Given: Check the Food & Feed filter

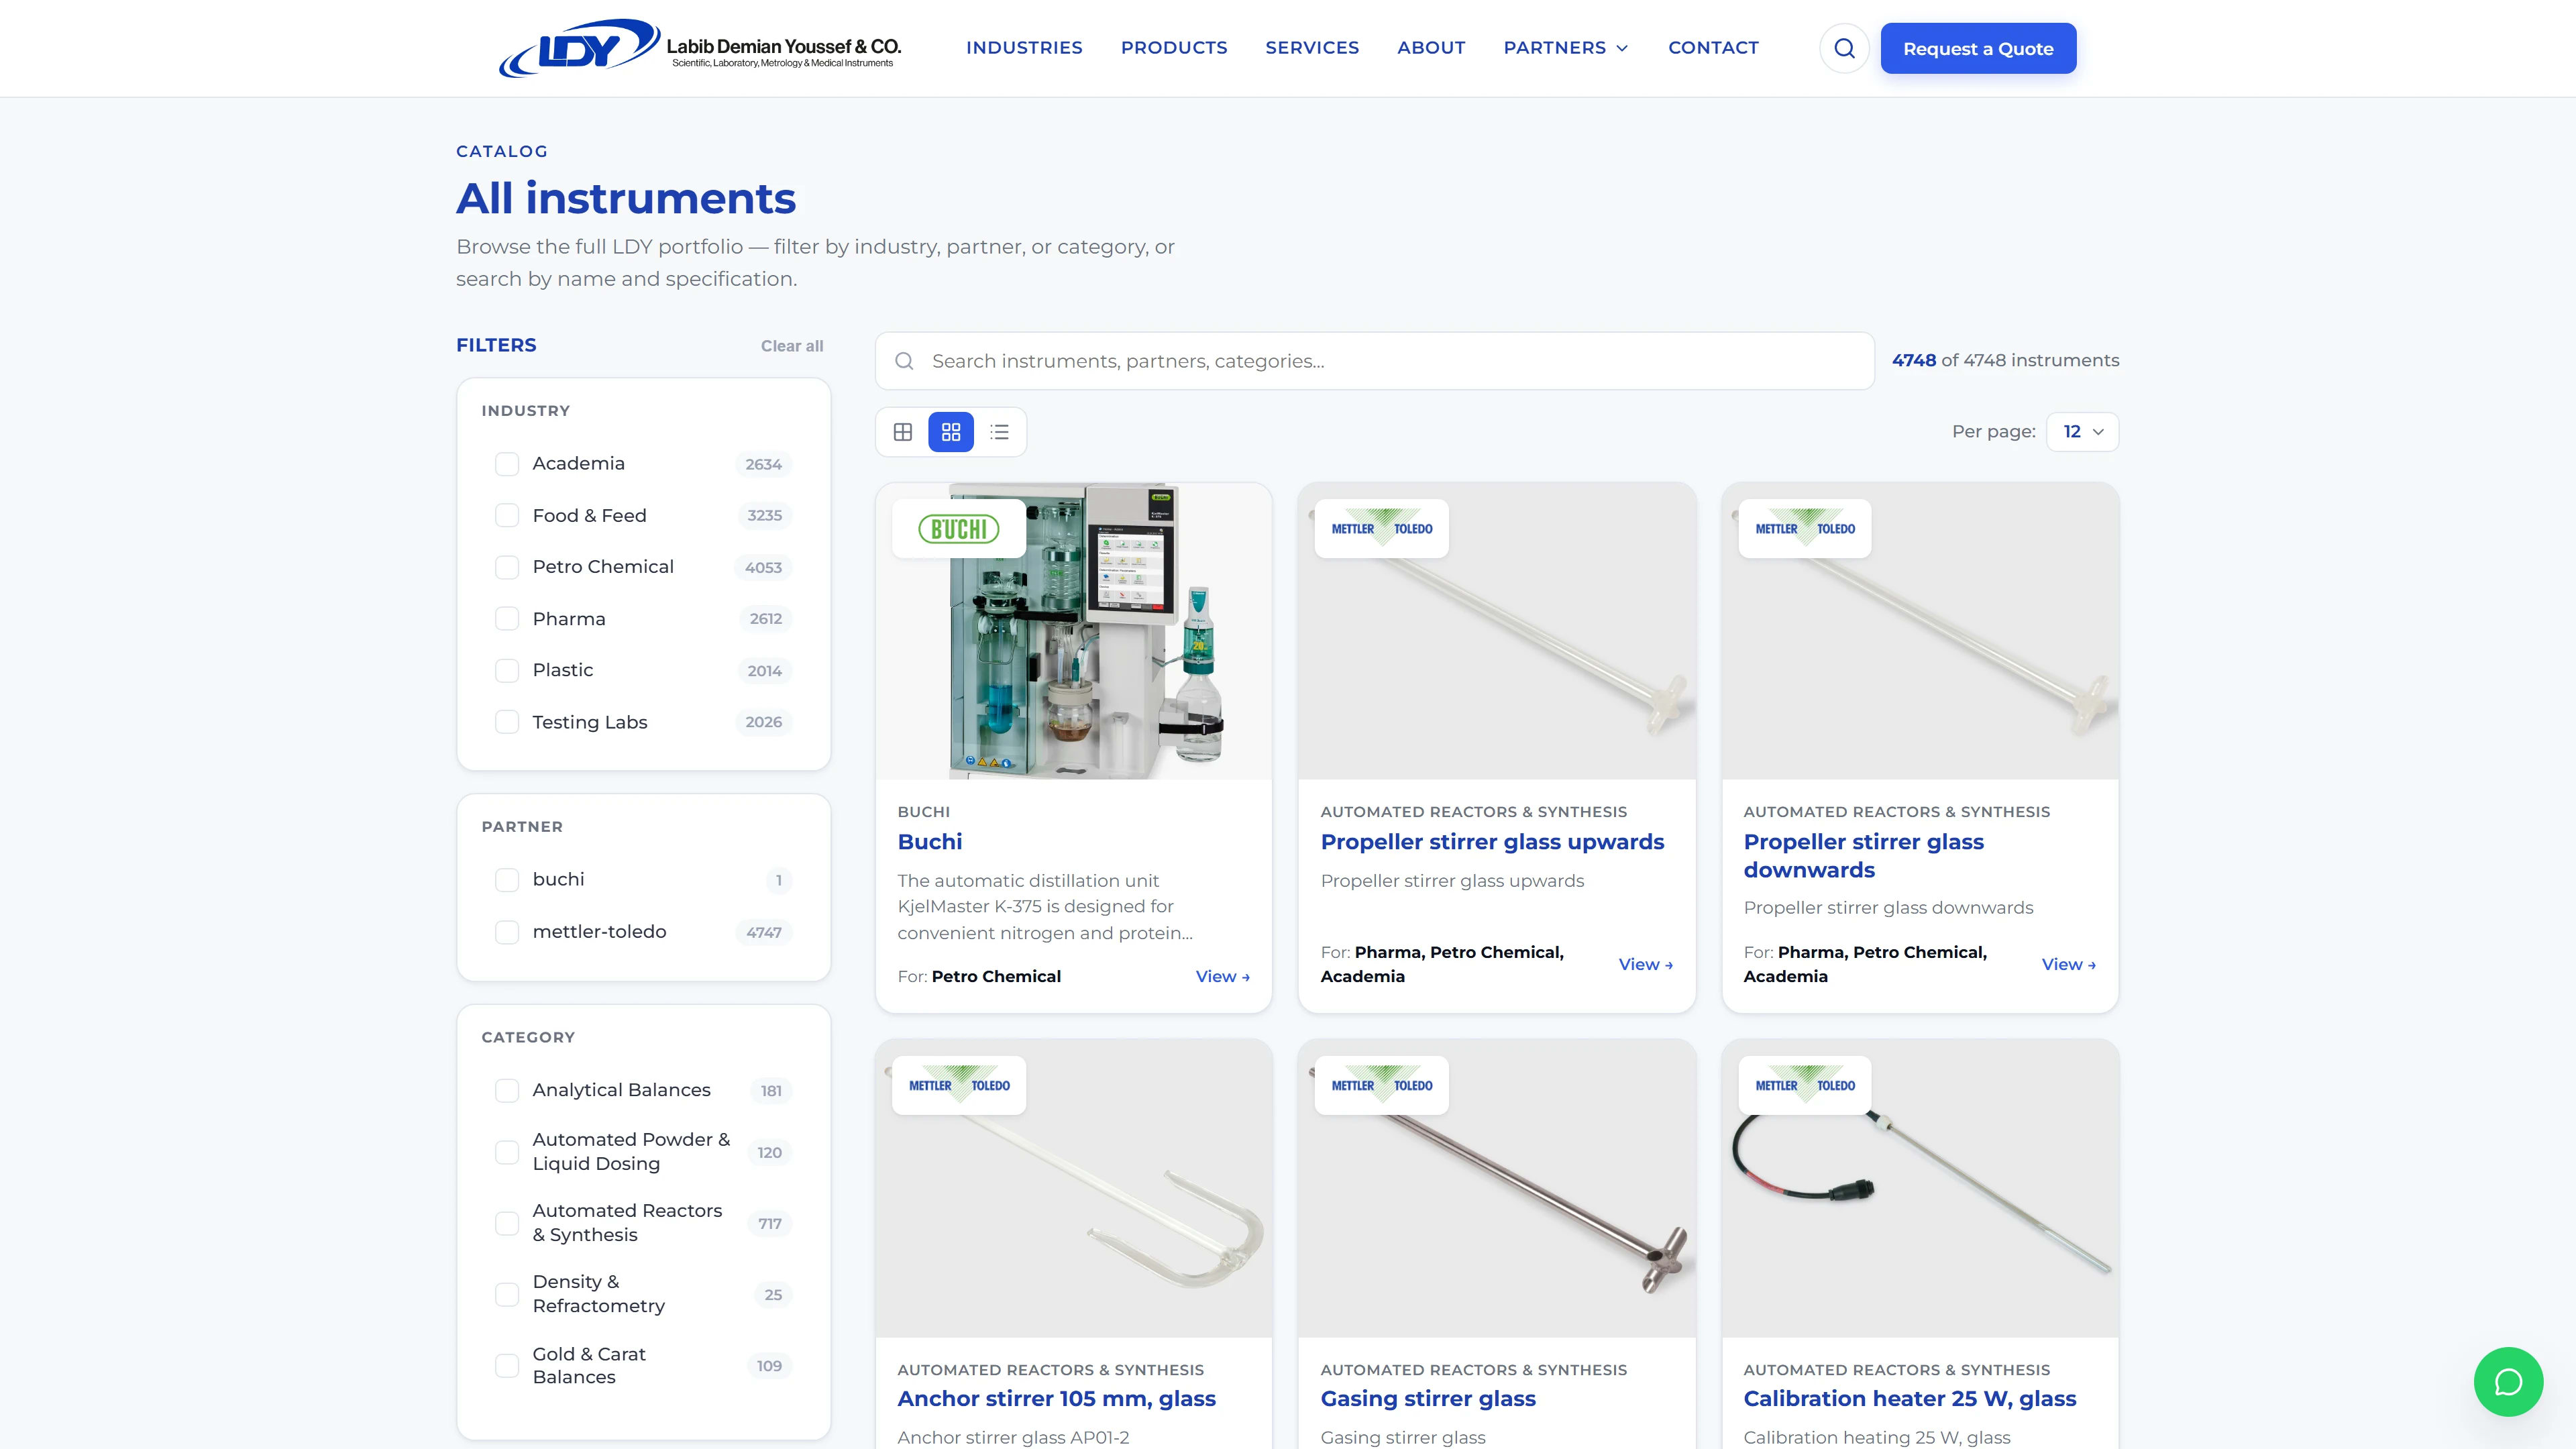Looking at the screenshot, I should click(x=507, y=515).
